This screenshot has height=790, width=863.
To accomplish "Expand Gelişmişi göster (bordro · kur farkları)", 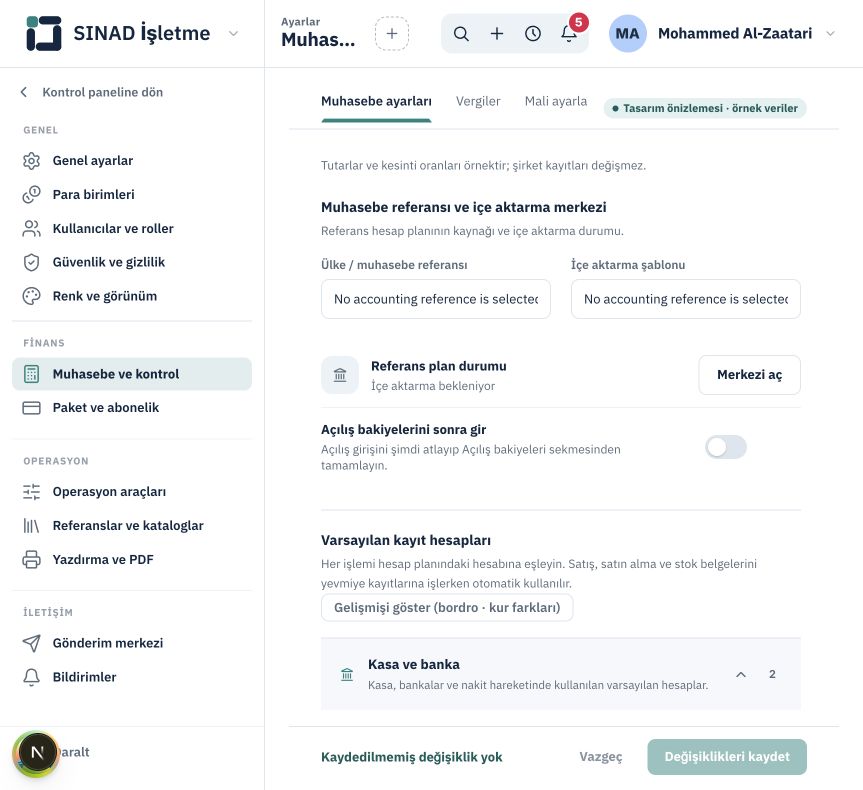I will tap(447, 607).
